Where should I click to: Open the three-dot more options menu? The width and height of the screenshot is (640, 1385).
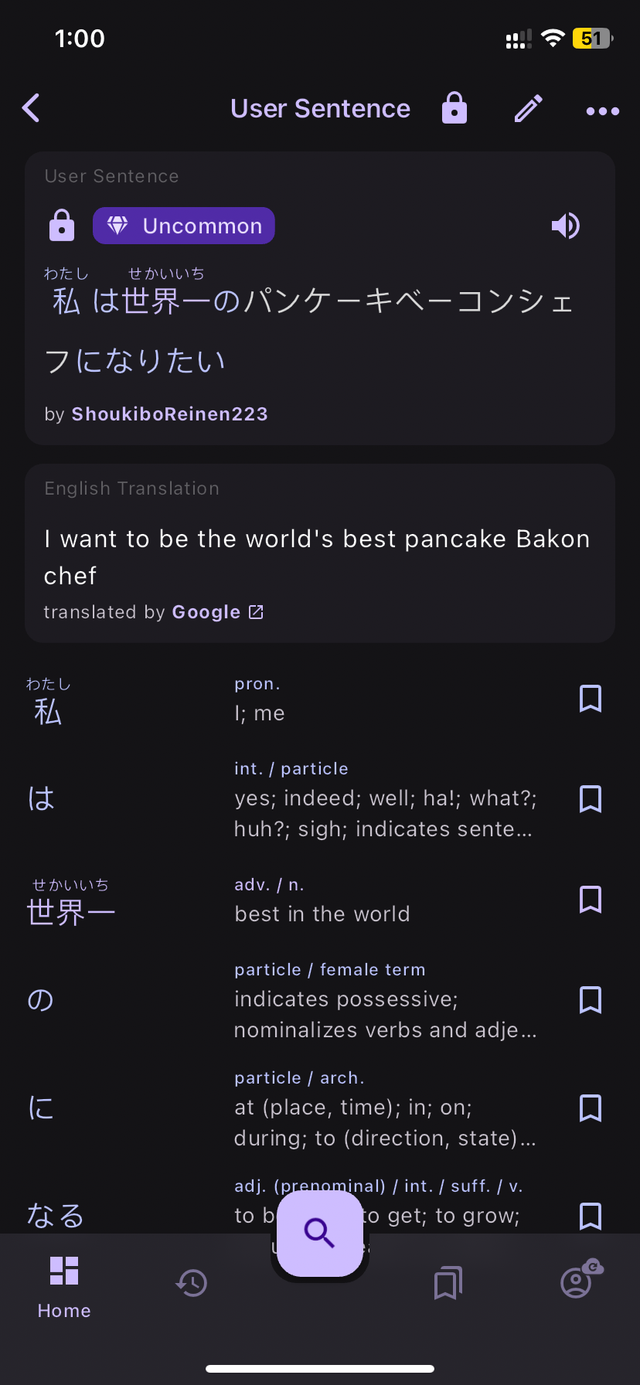(x=602, y=110)
